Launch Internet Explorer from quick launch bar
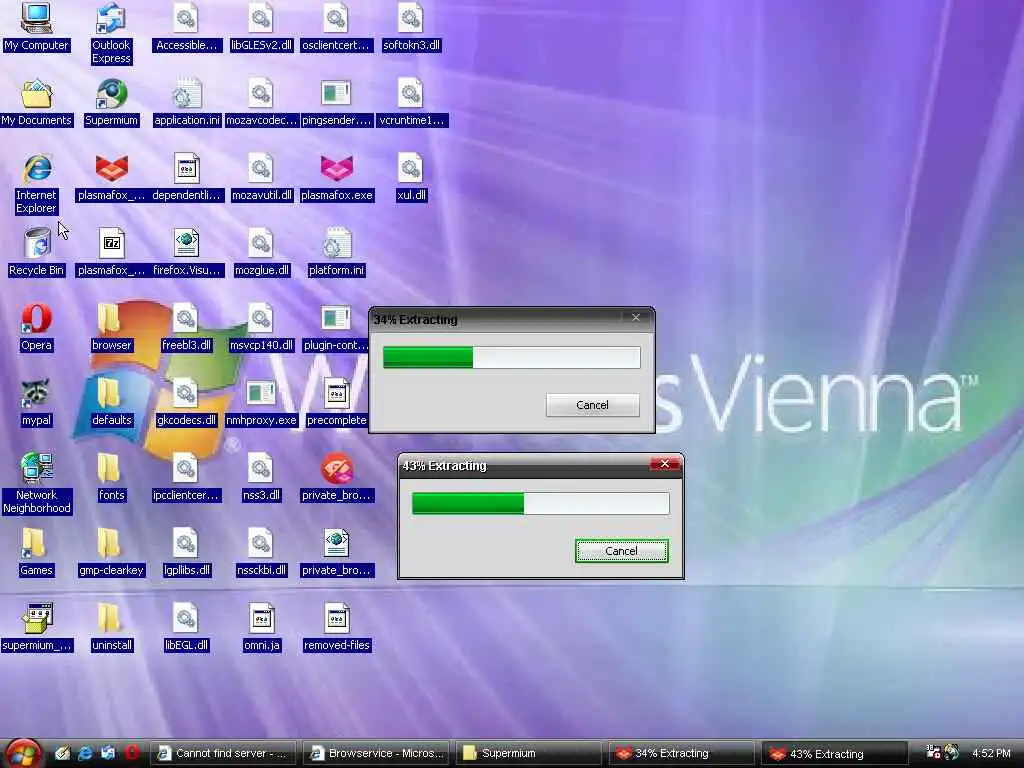Viewport: 1024px width, 768px height. tap(85, 753)
